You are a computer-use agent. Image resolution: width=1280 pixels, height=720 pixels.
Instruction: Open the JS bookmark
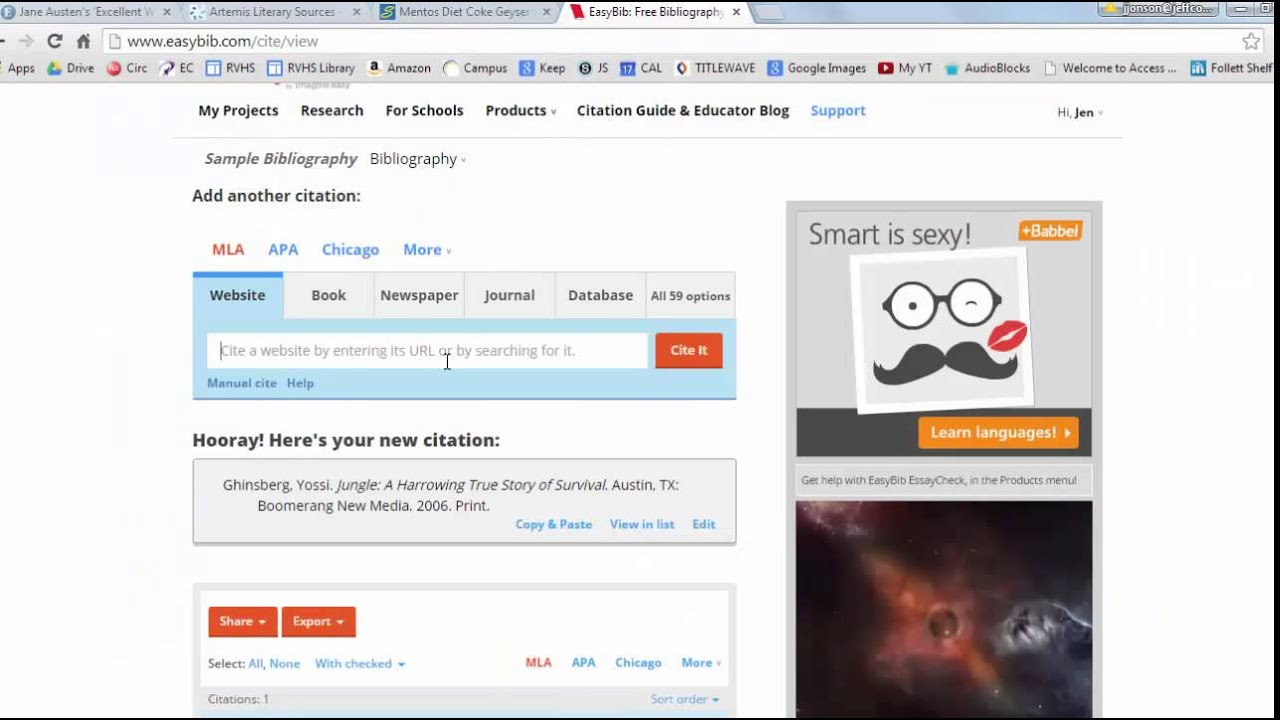(x=592, y=68)
